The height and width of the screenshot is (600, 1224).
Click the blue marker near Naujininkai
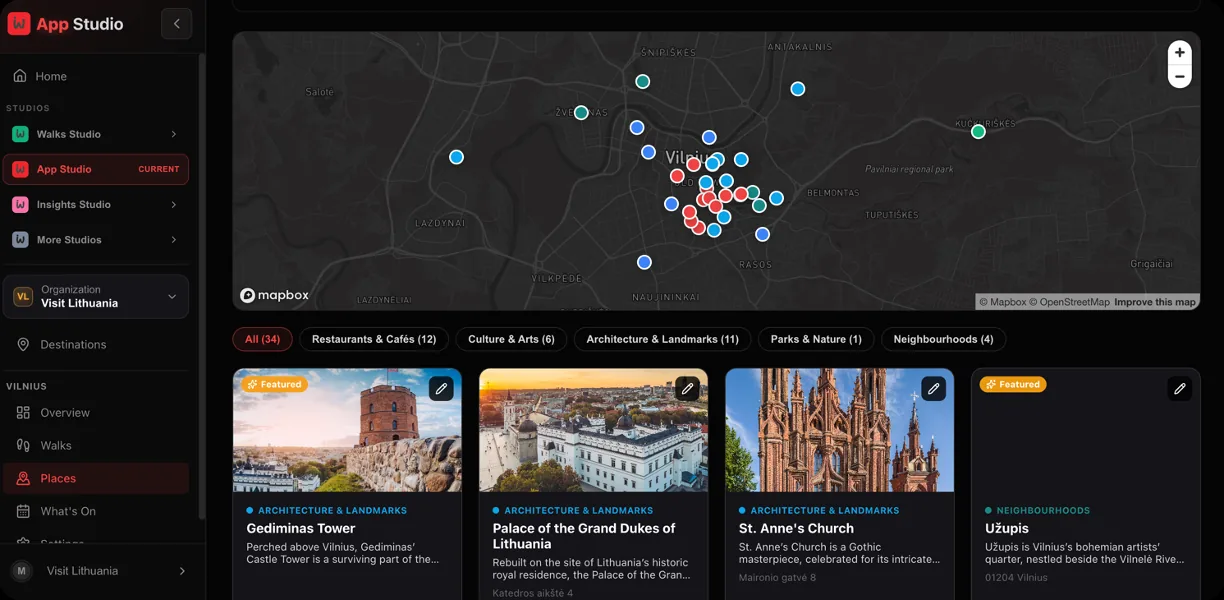tap(644, 262)
